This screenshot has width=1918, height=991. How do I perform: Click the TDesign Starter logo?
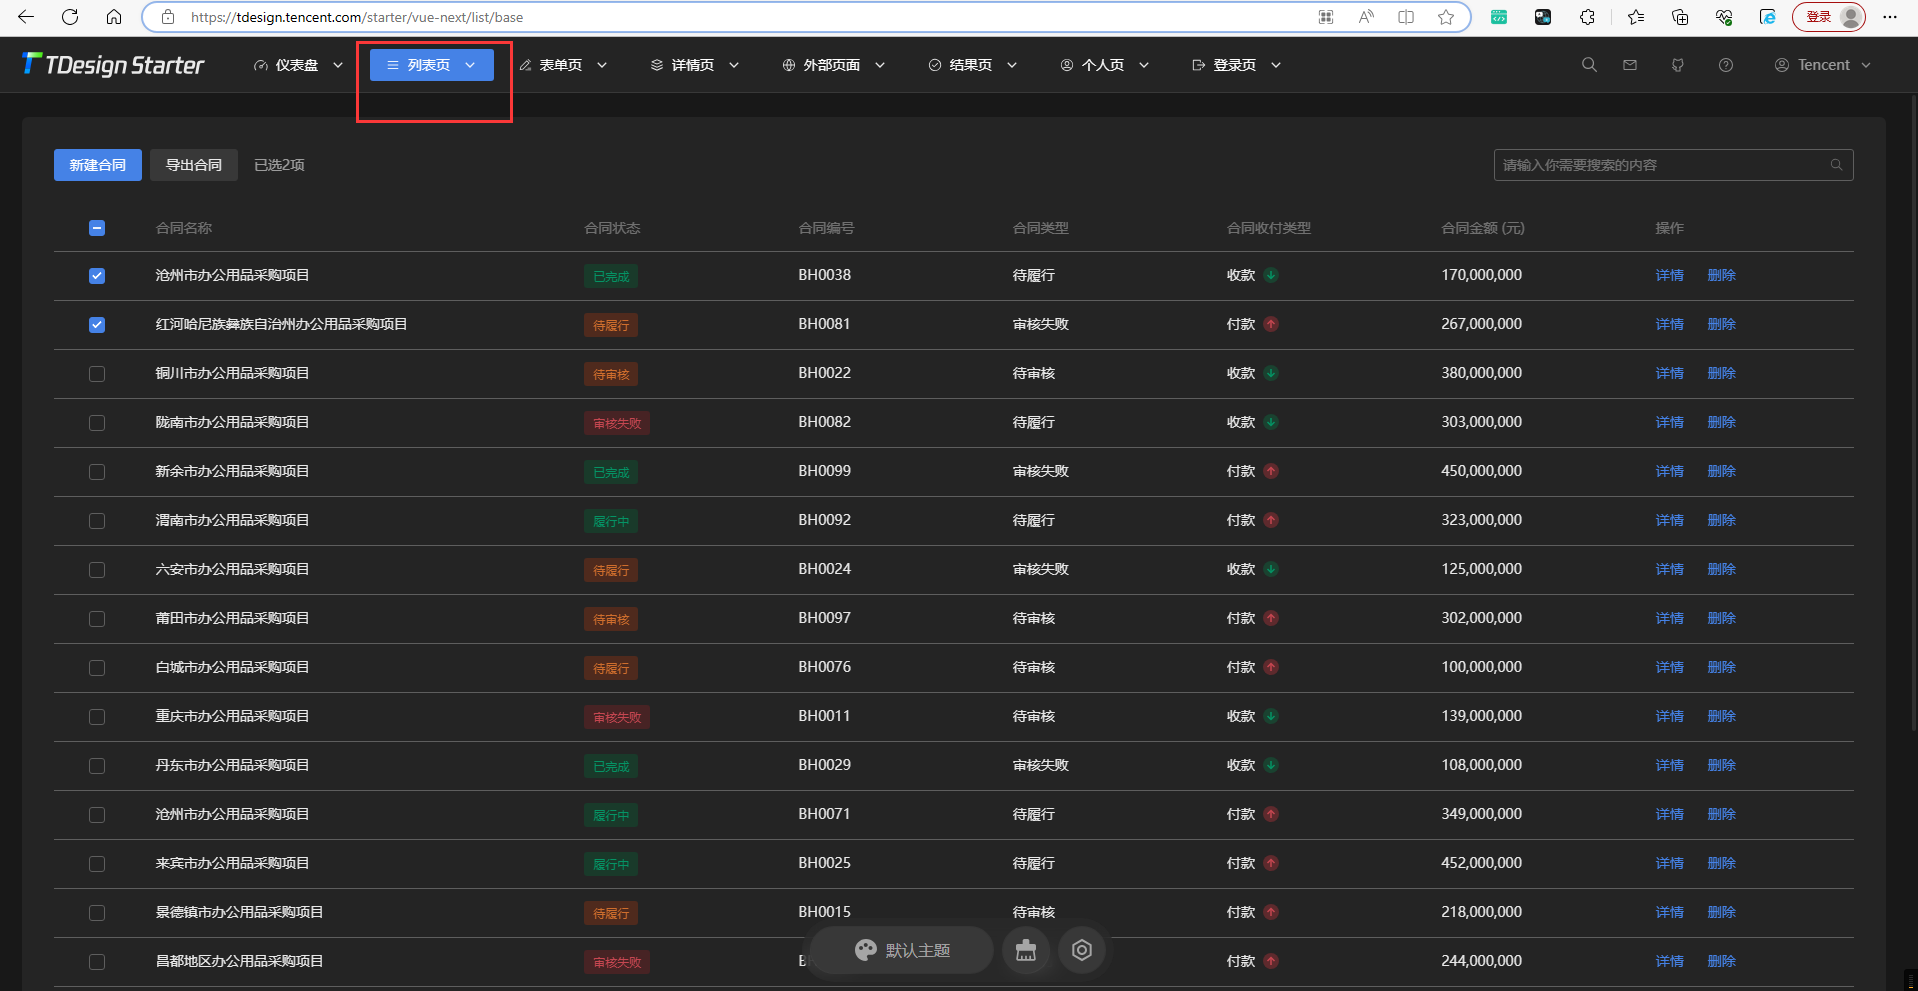coord(112,64)
